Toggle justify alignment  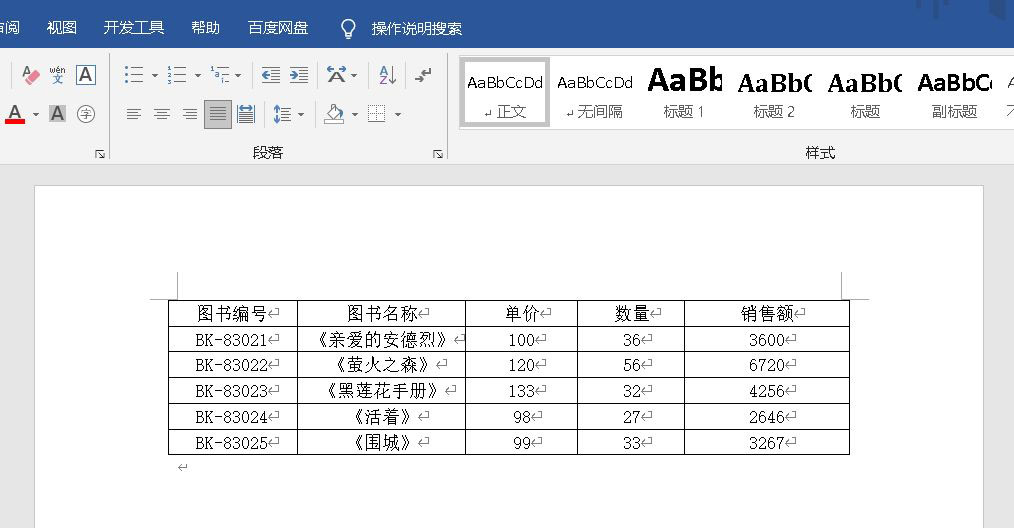click(x=218, y=115)
